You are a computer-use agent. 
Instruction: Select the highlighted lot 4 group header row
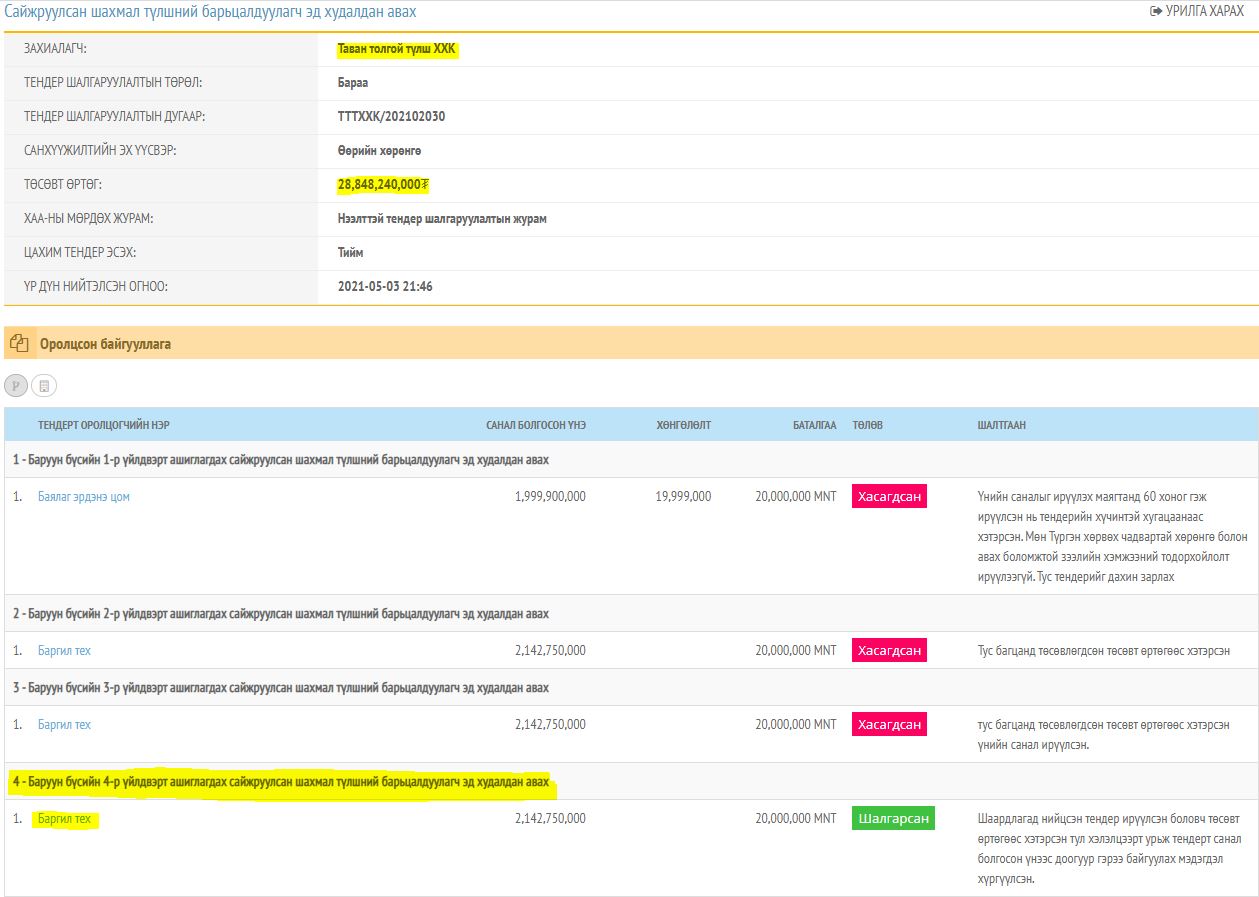pos(281,782)
